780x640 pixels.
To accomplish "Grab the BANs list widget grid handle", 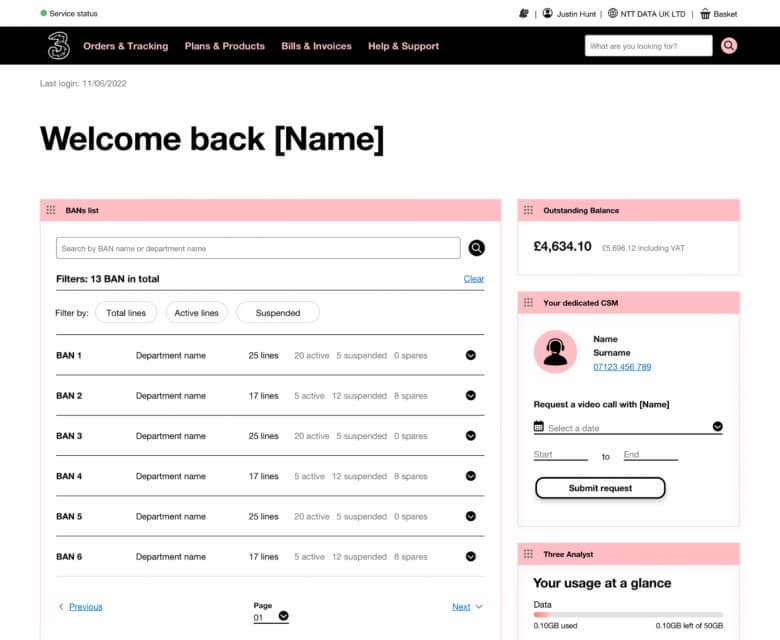I will click(x=51, y=210).
